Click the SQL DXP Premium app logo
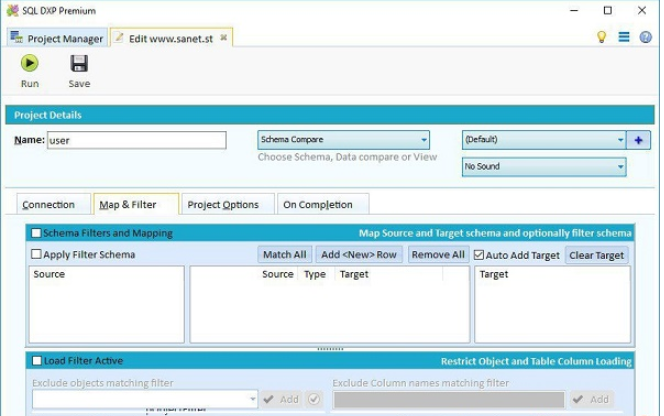 (12, 10)
